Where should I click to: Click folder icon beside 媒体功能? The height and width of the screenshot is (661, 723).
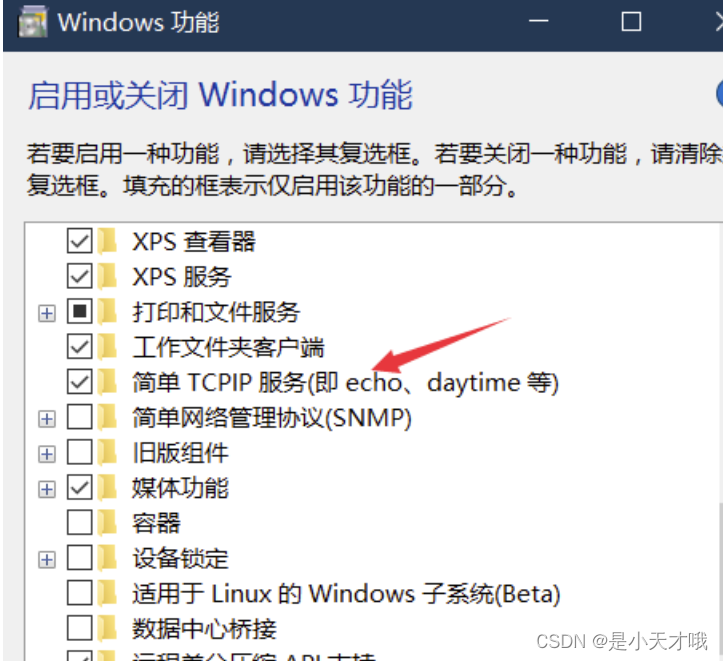pos(107,487)
